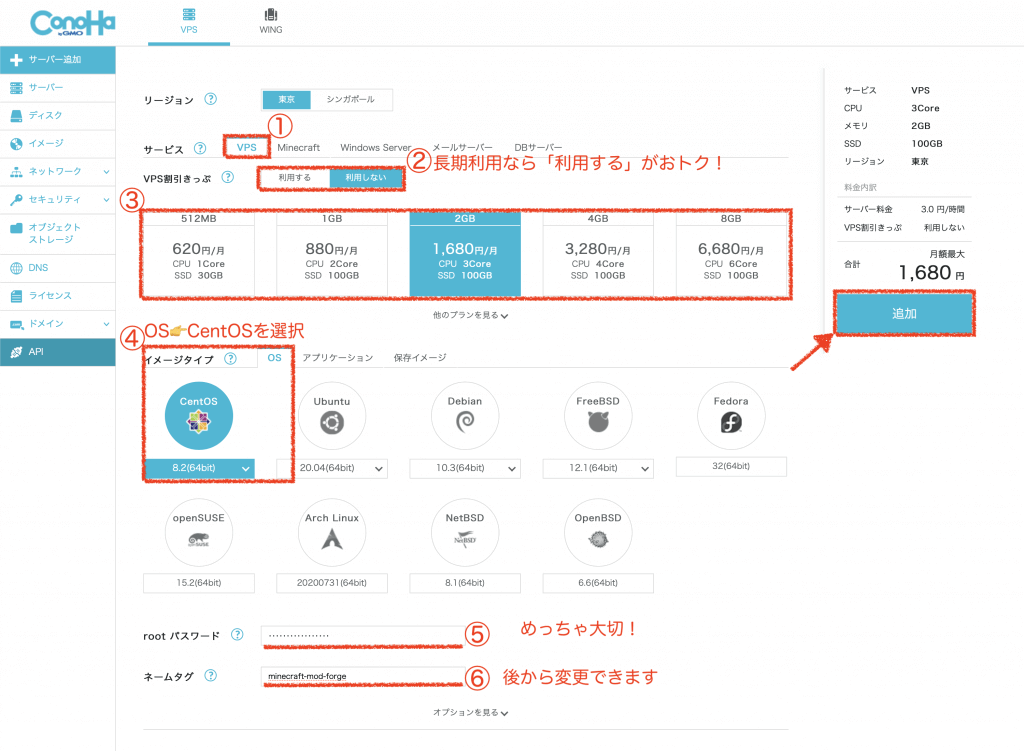Screen dimensions: 1024x751
Task: Open help for VPS割引きっぷ
Action: point(227,177)
